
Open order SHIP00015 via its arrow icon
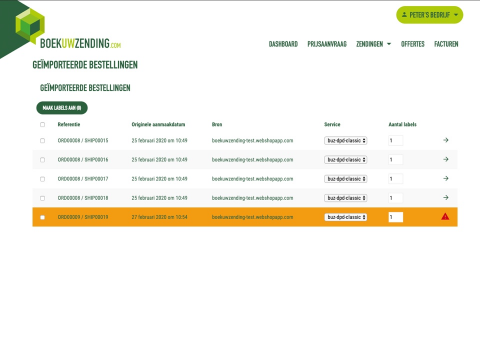pos(446,140)
